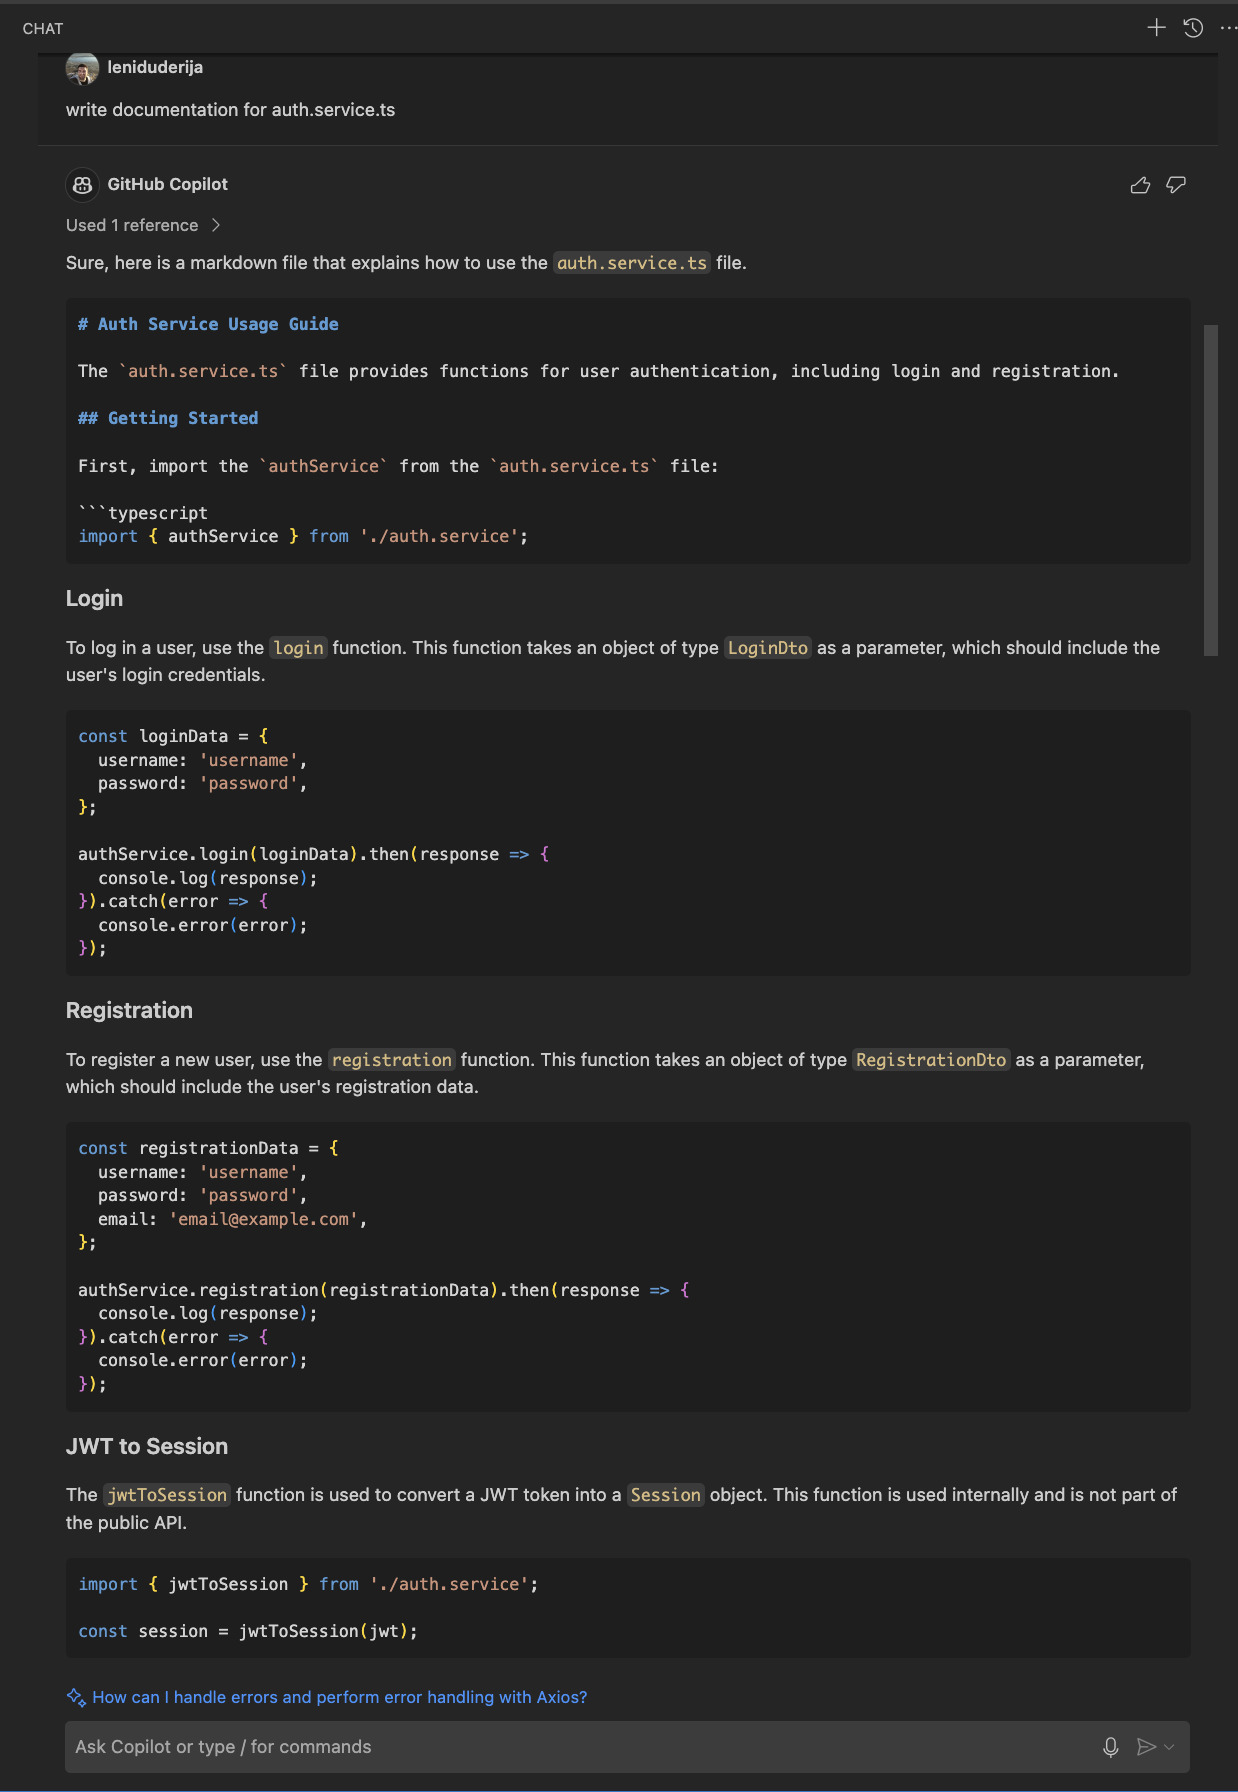
Task: Click leniduderija's user avatar
Action: (x=82, y=68)
